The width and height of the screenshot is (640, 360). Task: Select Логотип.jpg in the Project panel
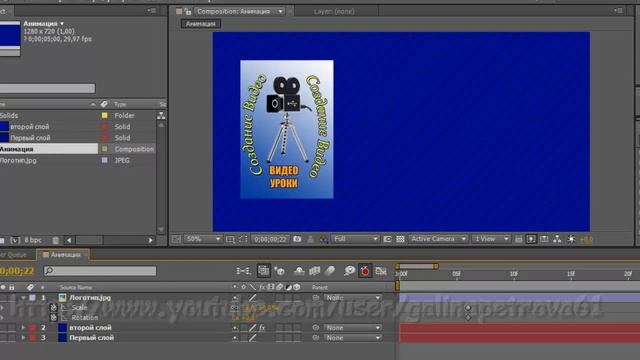[x=18, y=160]
